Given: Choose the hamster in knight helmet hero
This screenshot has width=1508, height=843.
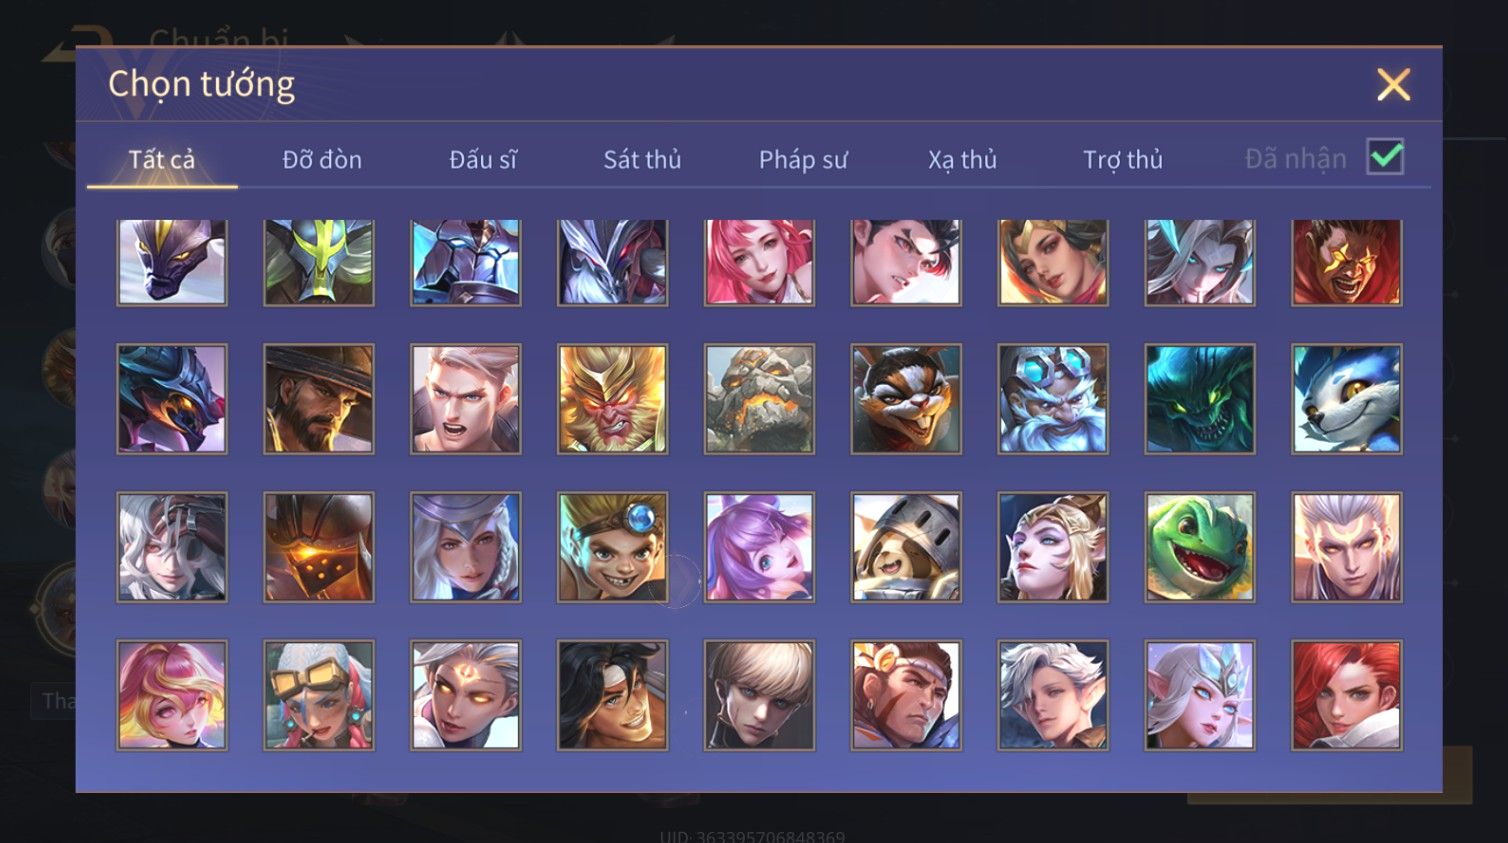Looking at the screenshot, I should (x=906, y=547).
